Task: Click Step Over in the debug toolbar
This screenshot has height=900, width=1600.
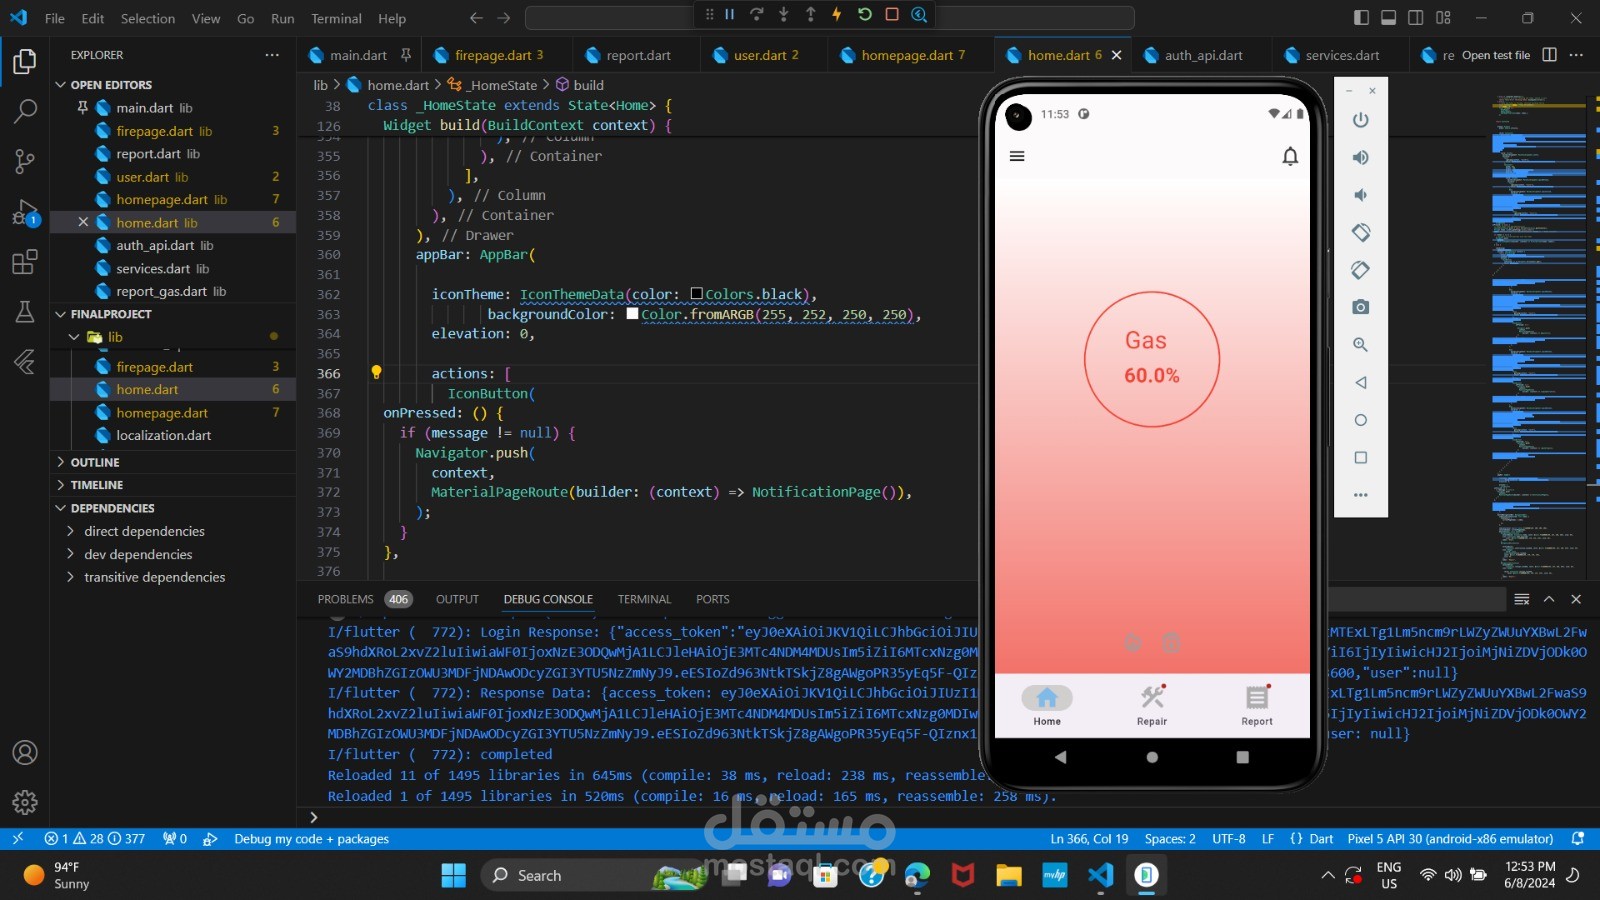Action: click(x=757, y=14)
